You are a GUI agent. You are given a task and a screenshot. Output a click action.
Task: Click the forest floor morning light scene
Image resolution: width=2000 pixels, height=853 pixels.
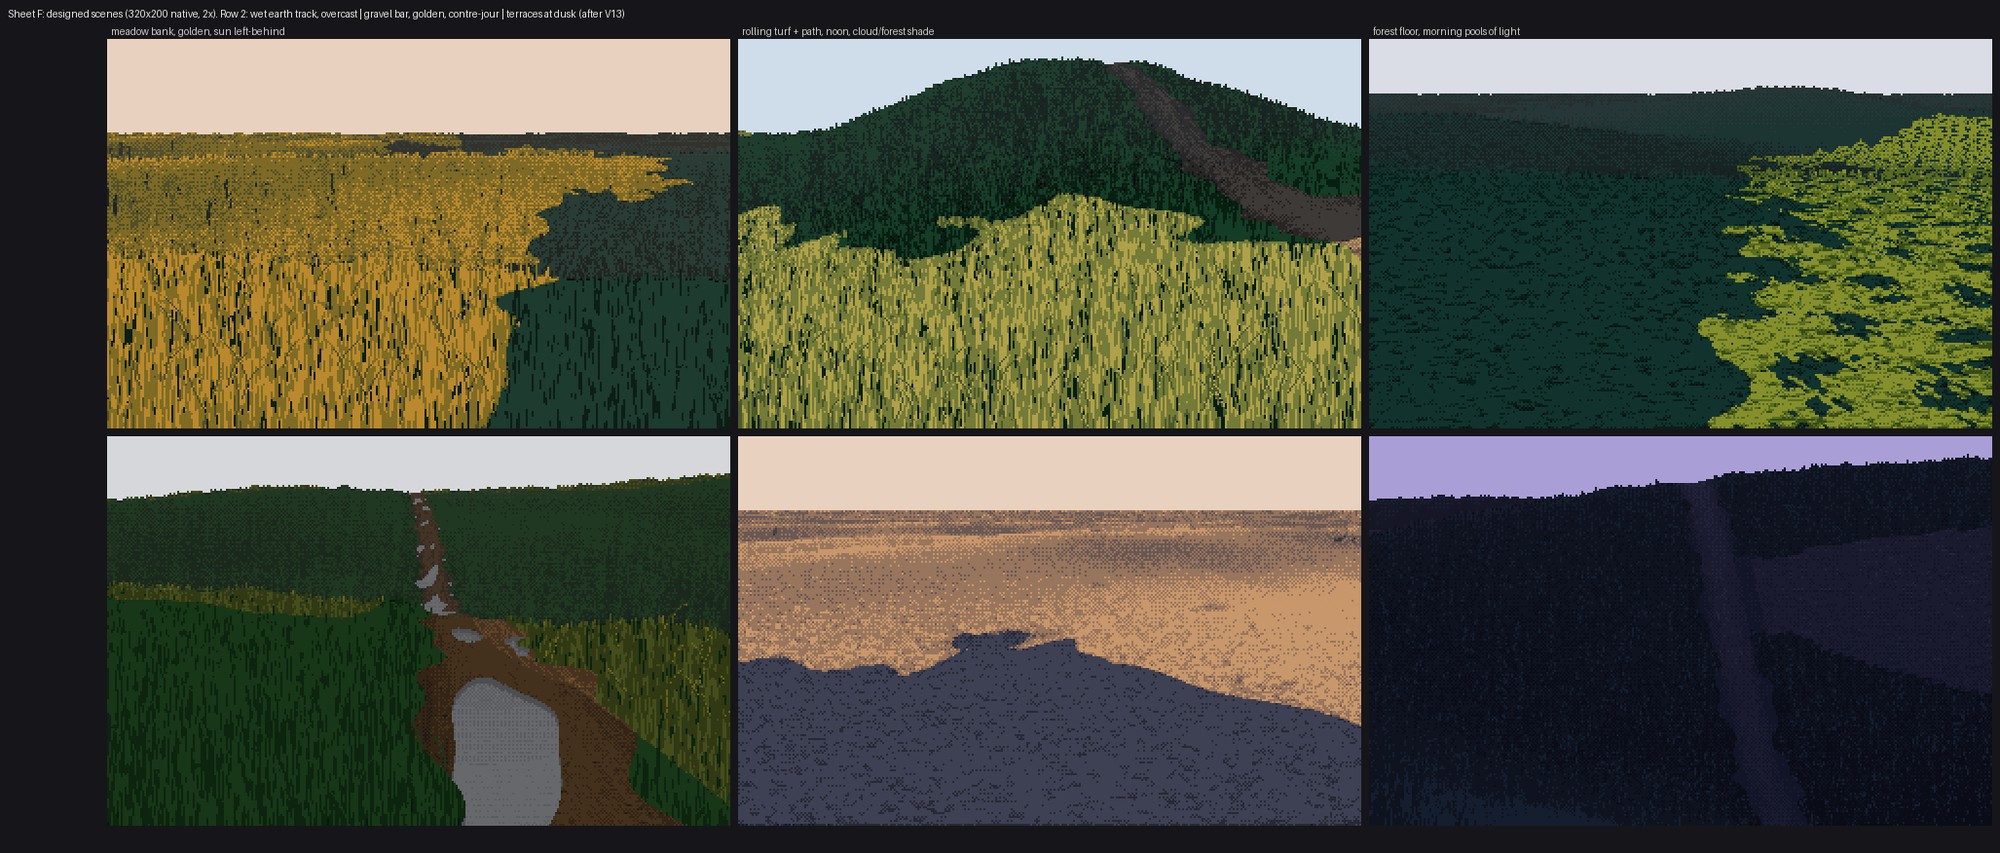coord(1680,234)
